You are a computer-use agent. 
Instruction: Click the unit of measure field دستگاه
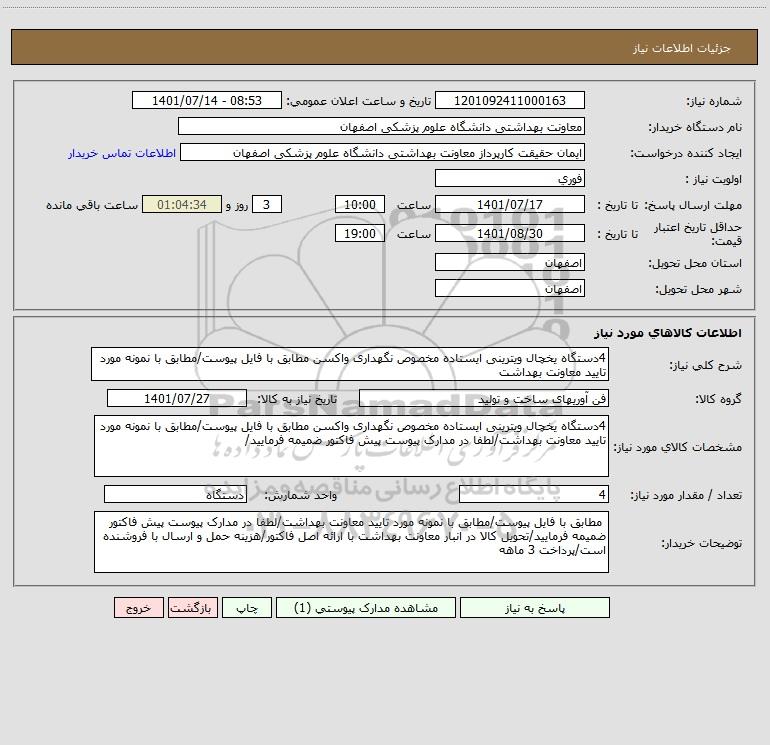(175, 495)
